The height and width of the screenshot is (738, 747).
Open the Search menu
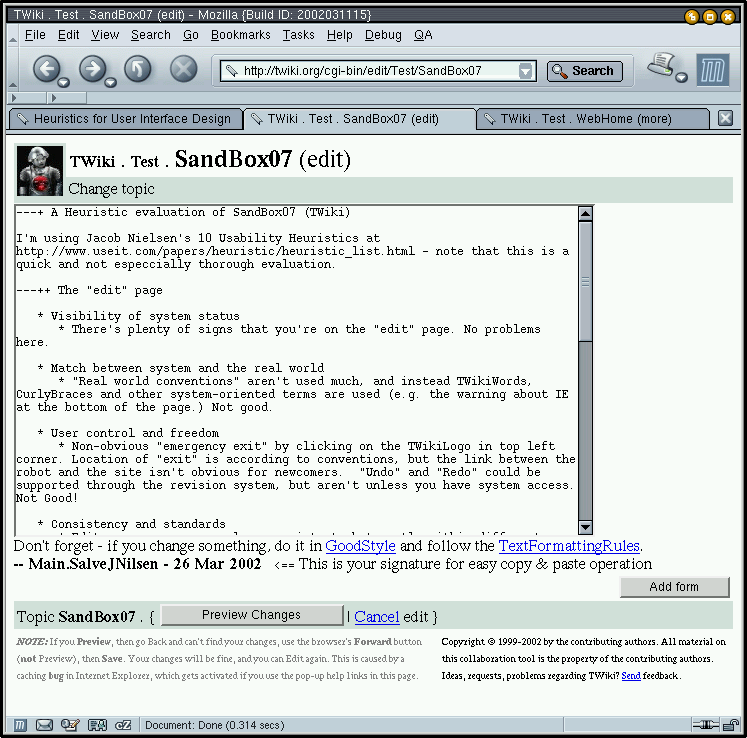[151, 35]
